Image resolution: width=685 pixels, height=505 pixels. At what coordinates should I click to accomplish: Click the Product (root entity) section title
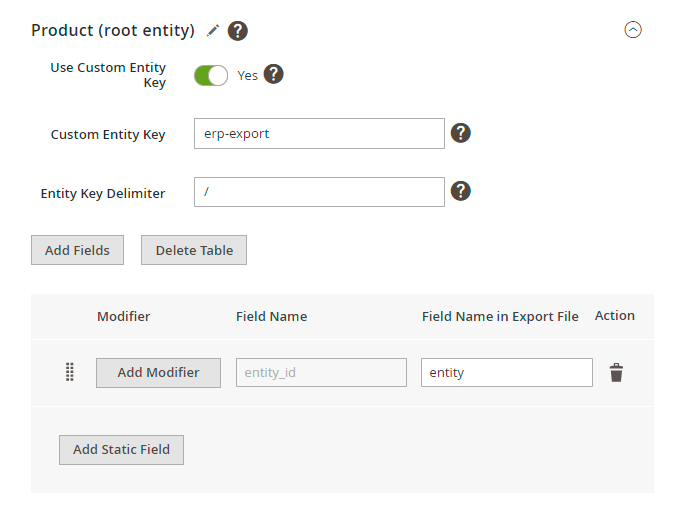coord(113,30)
